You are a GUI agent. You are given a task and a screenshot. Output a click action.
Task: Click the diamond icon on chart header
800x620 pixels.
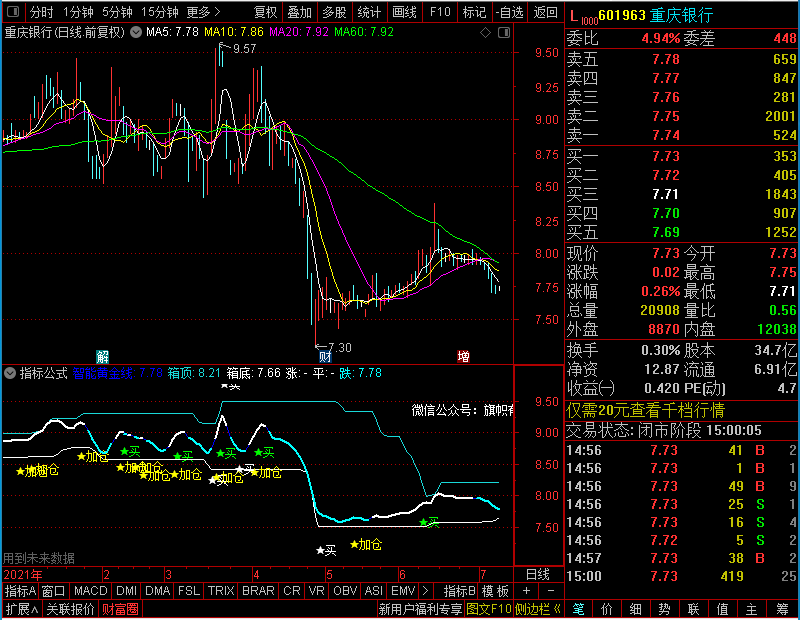click(x=485, y=33)
